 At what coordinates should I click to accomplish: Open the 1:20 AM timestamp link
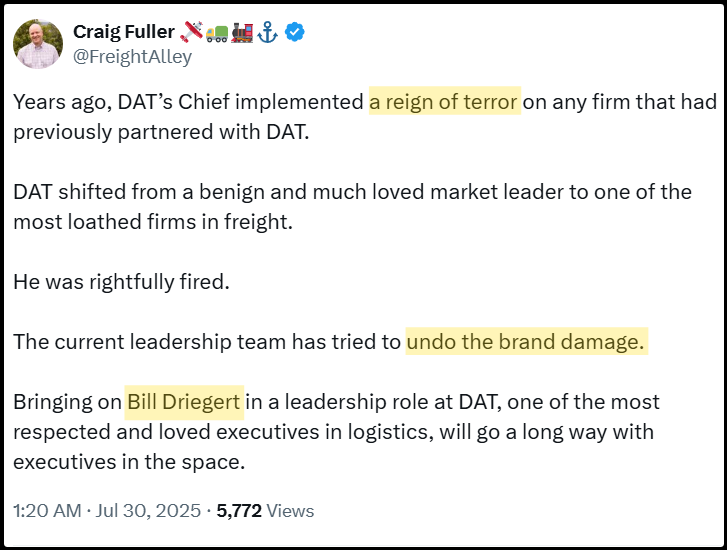[48, 511]
